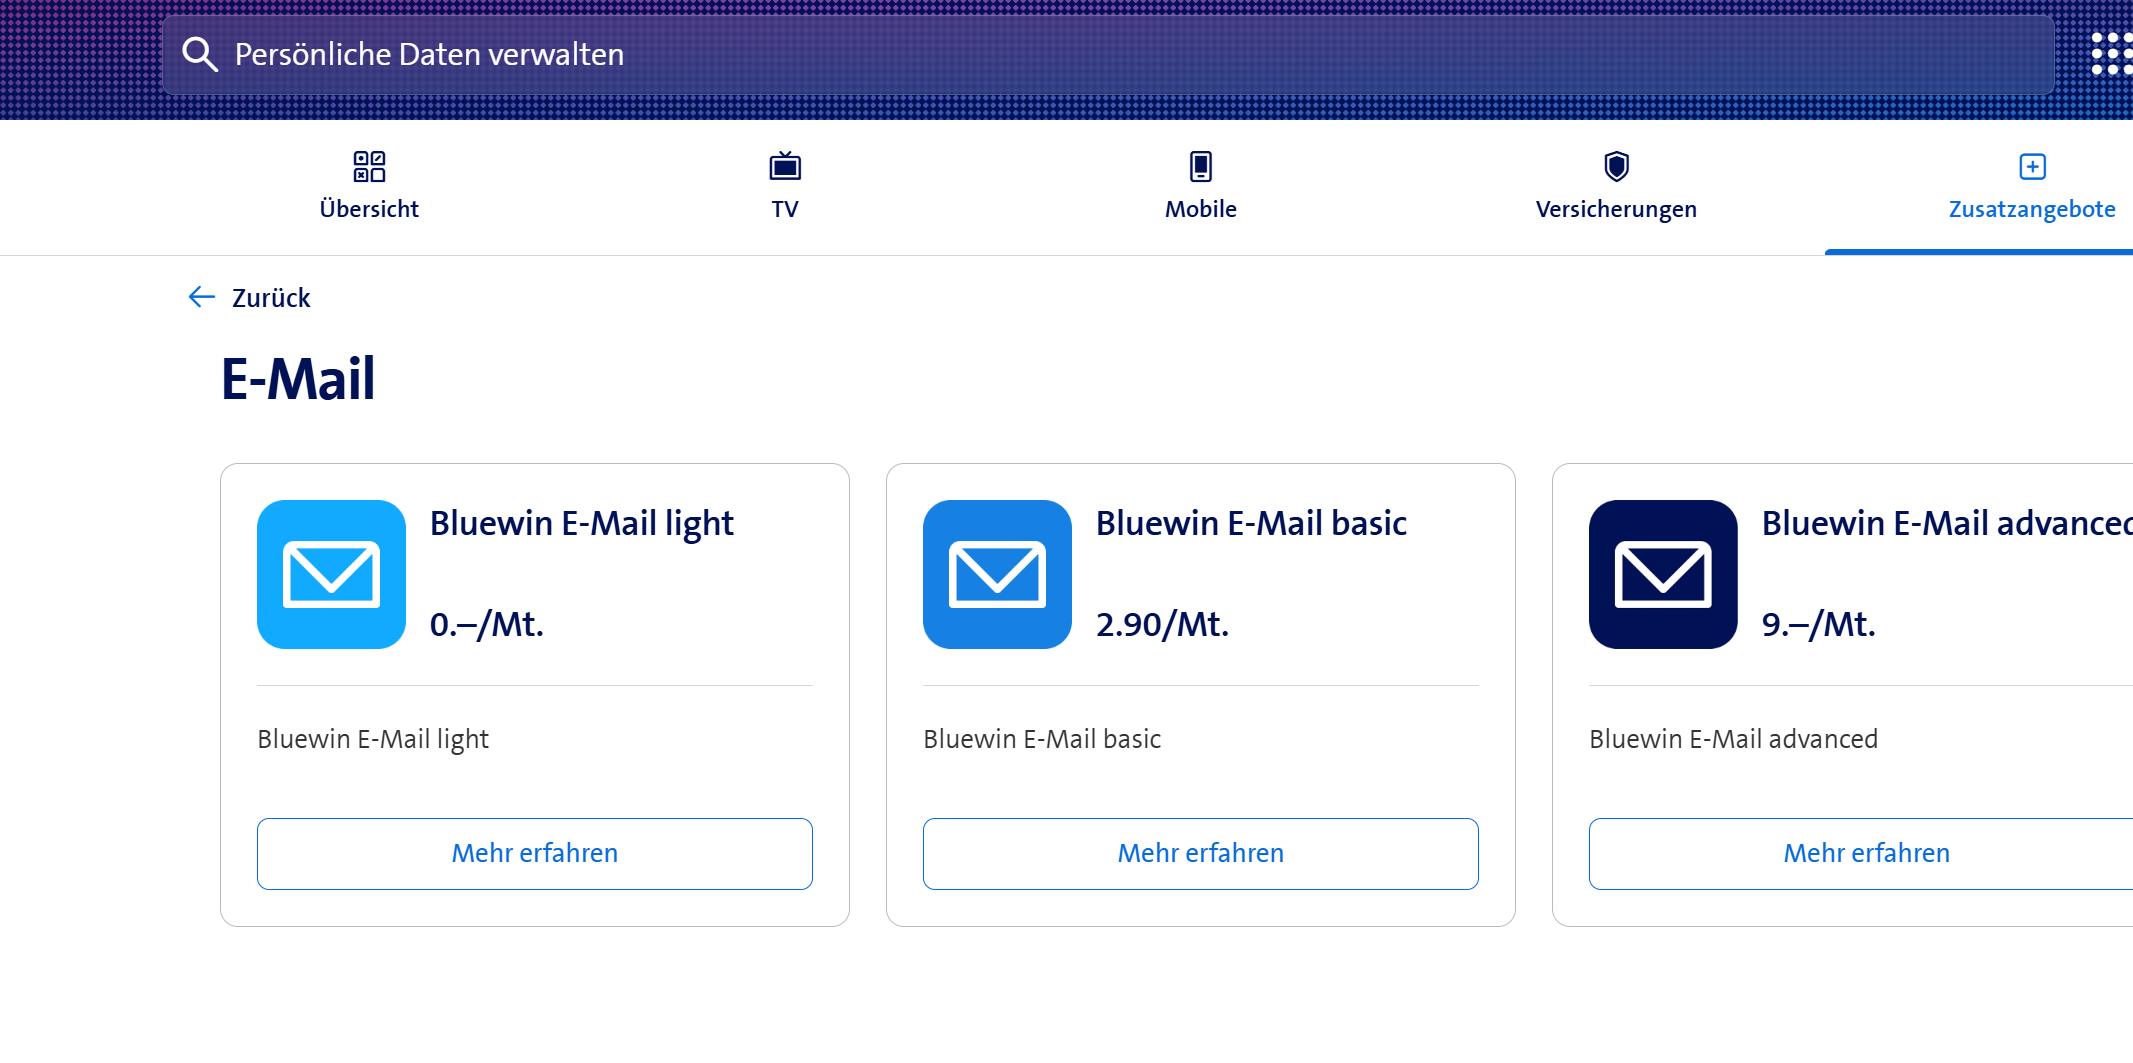Go back via the Zurück link

(271, 298)
